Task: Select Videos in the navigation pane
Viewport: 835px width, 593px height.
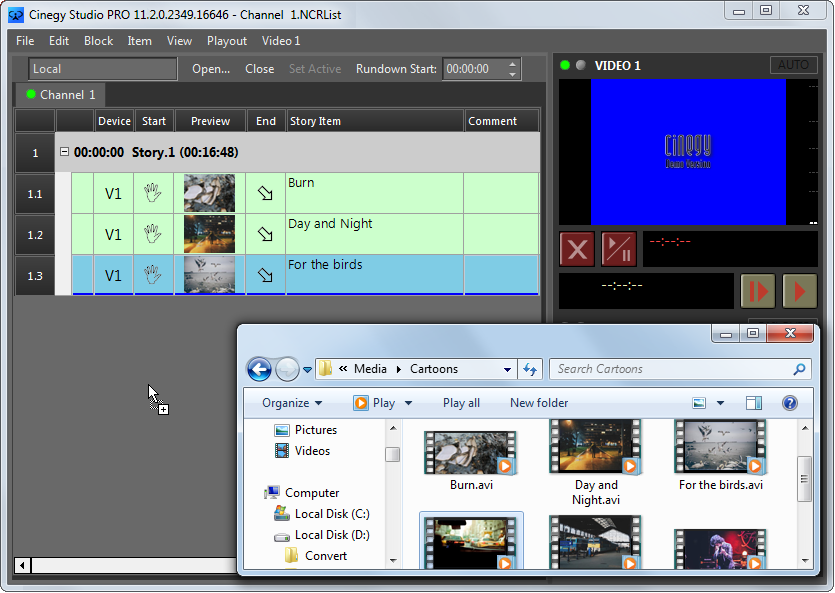Action: click(302, 451)
